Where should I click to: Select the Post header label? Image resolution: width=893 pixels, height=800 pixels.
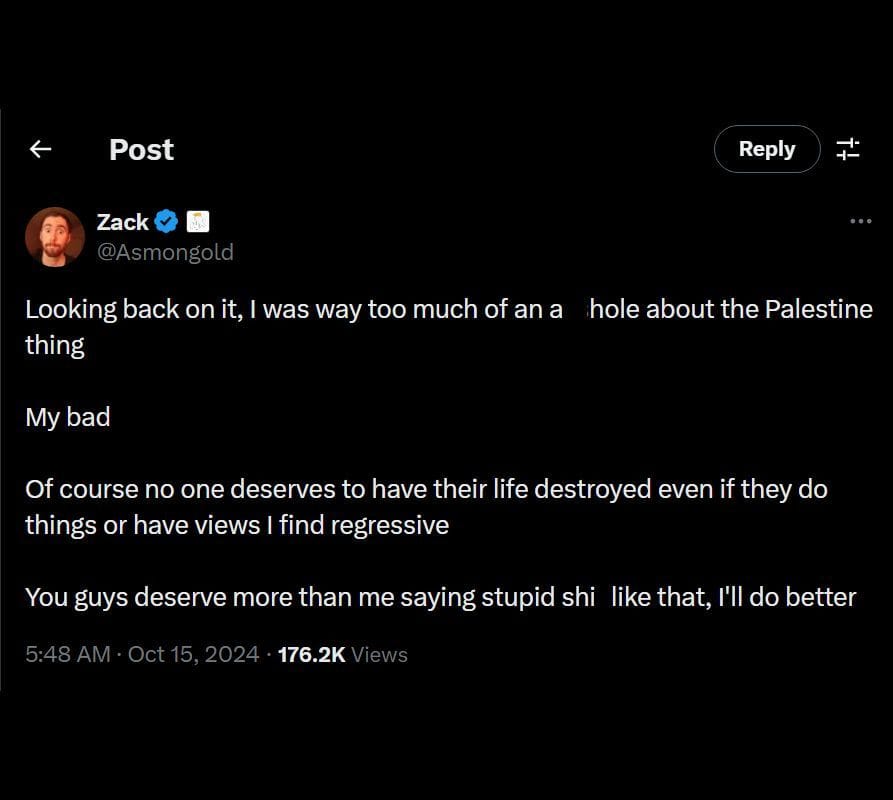click(141, 150)
